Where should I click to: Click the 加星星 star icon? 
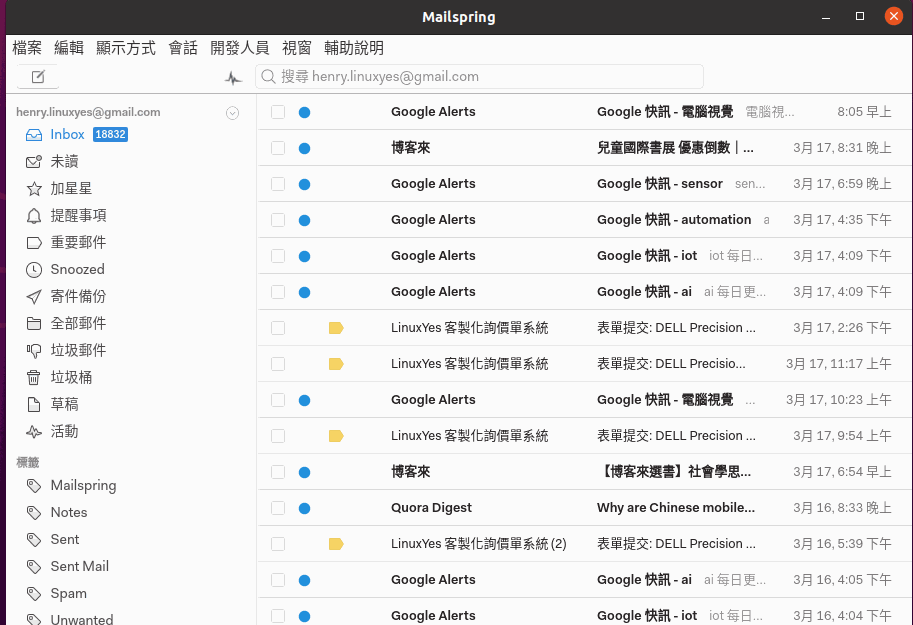coord(34,189)
